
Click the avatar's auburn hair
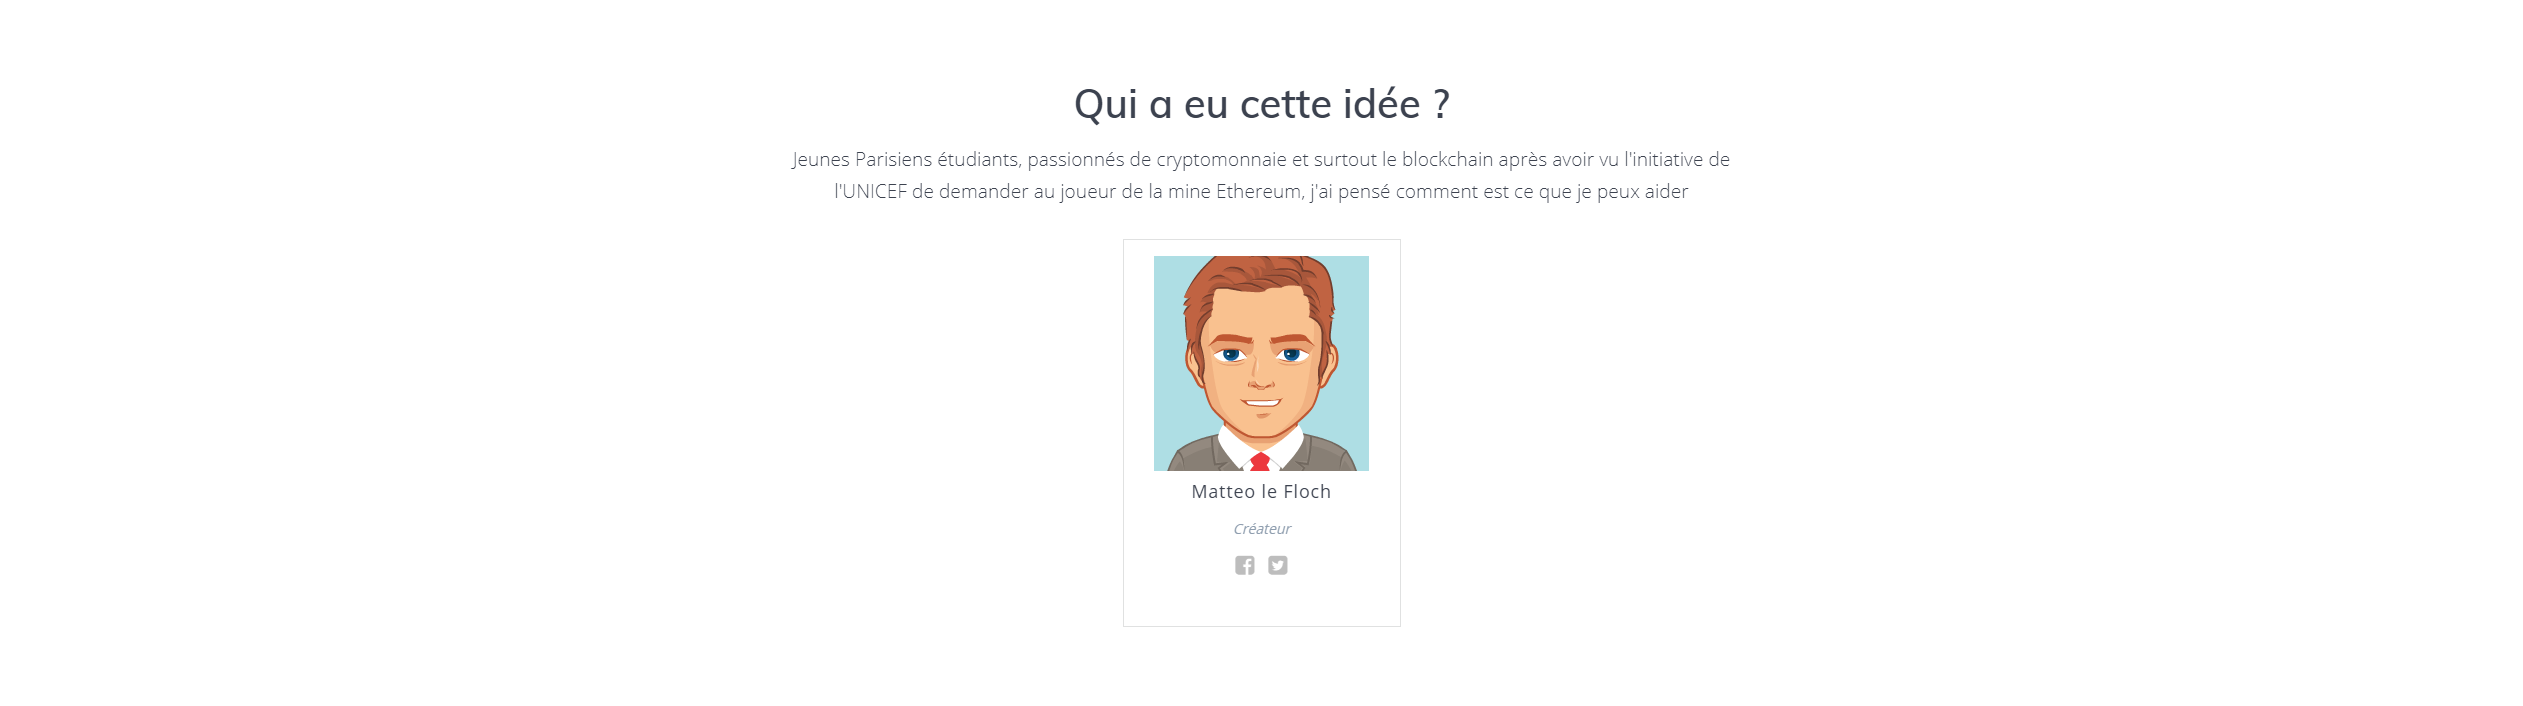1260,273
